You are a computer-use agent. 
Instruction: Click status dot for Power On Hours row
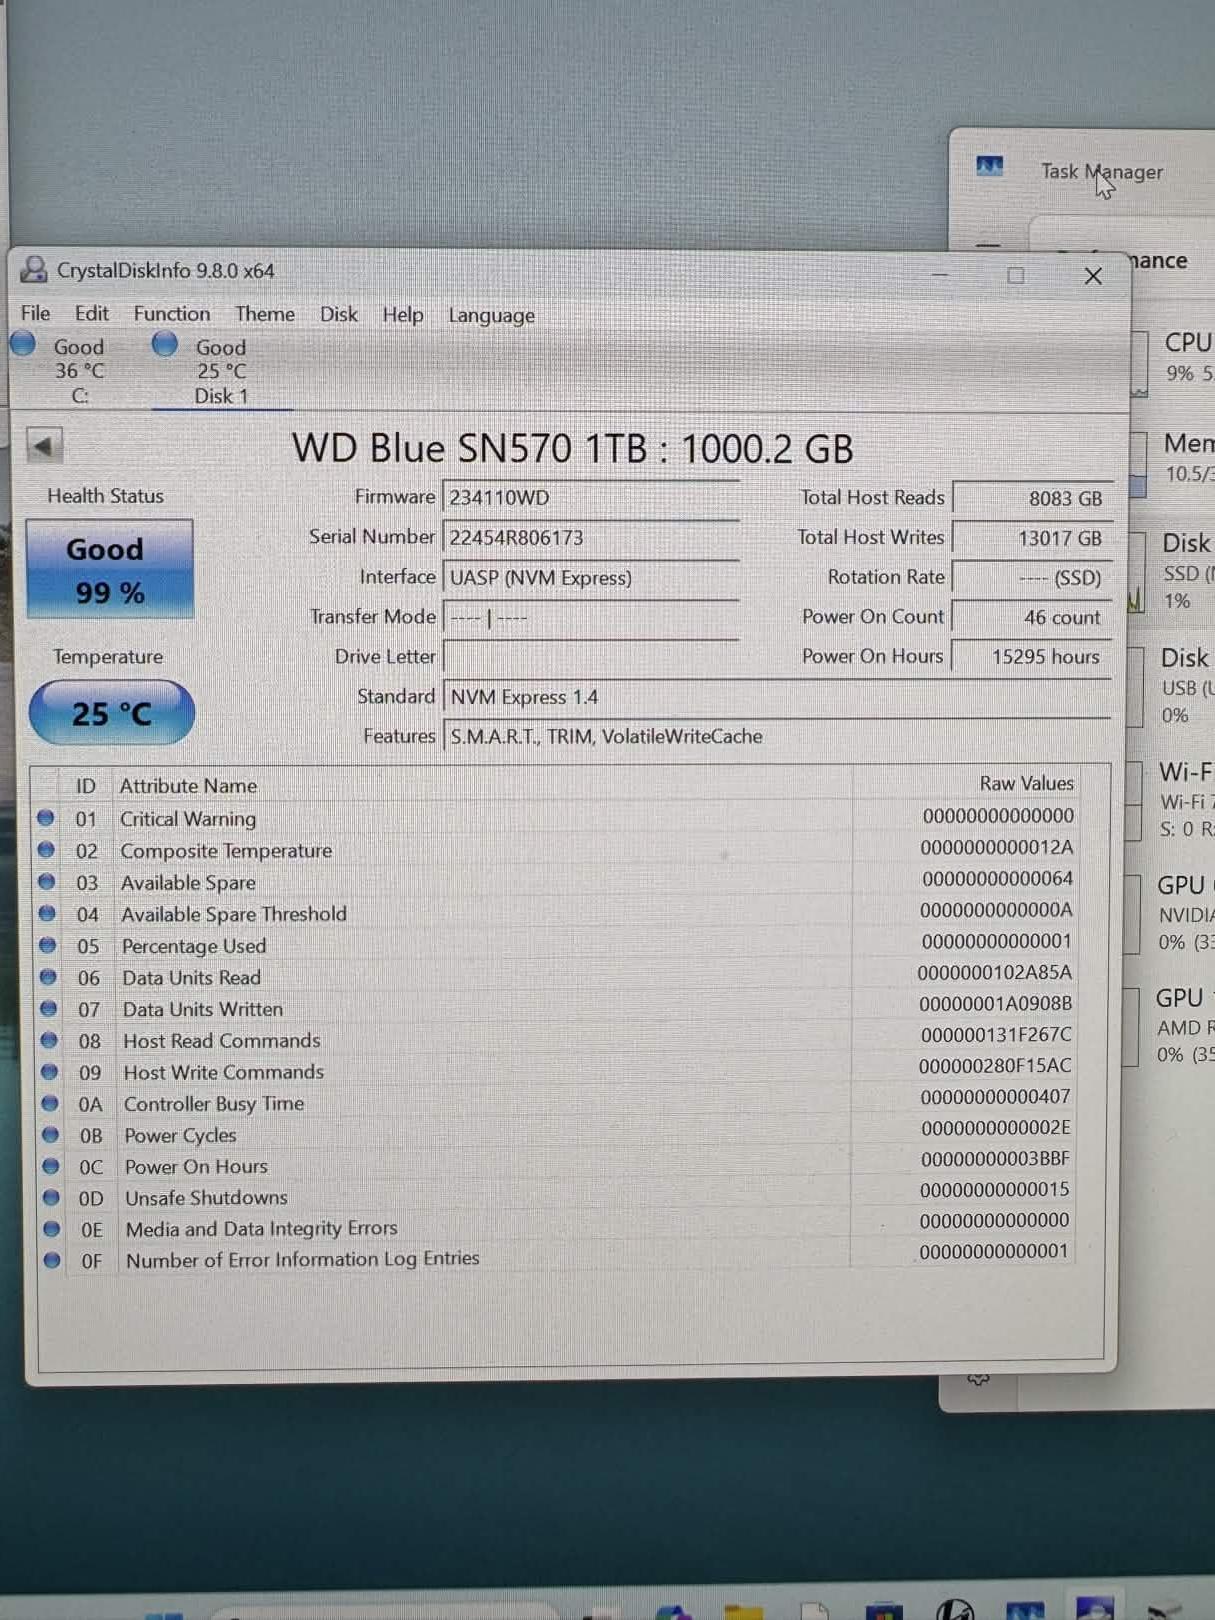click(x=51, y=1166)
